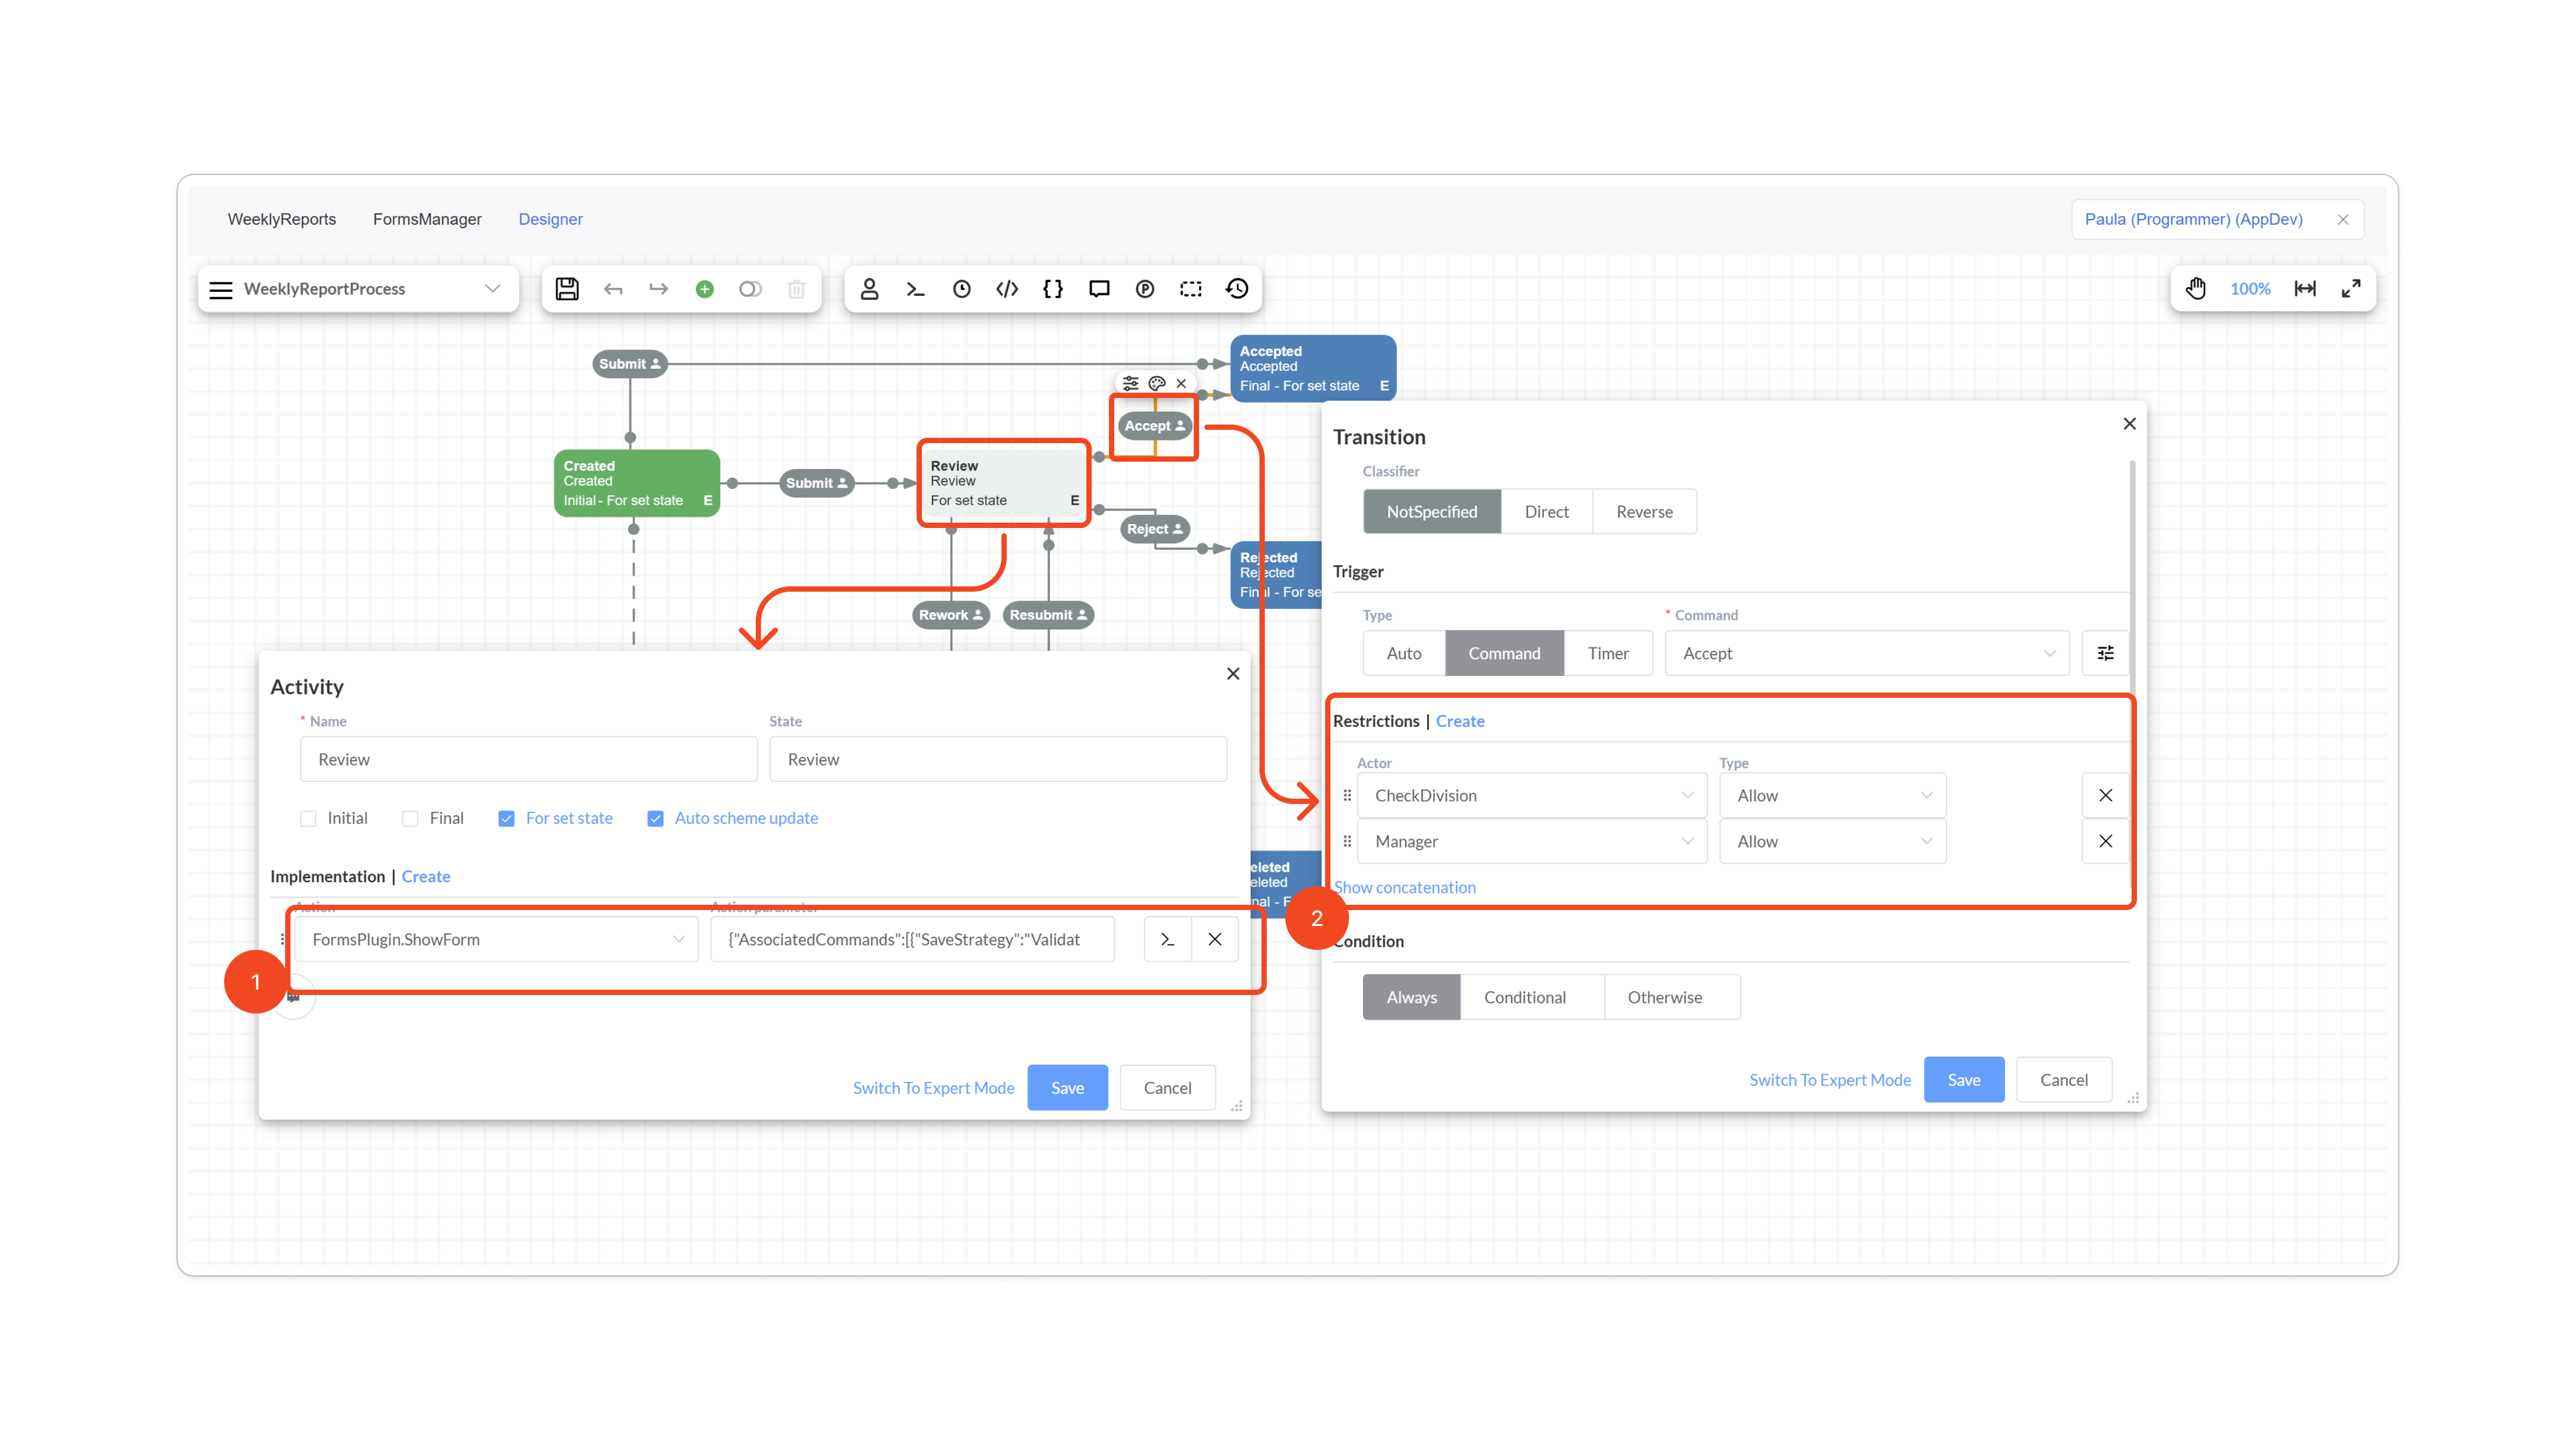Click the Activity Name input field
Screen dimensions: 2576x1456
click(528, 760)
